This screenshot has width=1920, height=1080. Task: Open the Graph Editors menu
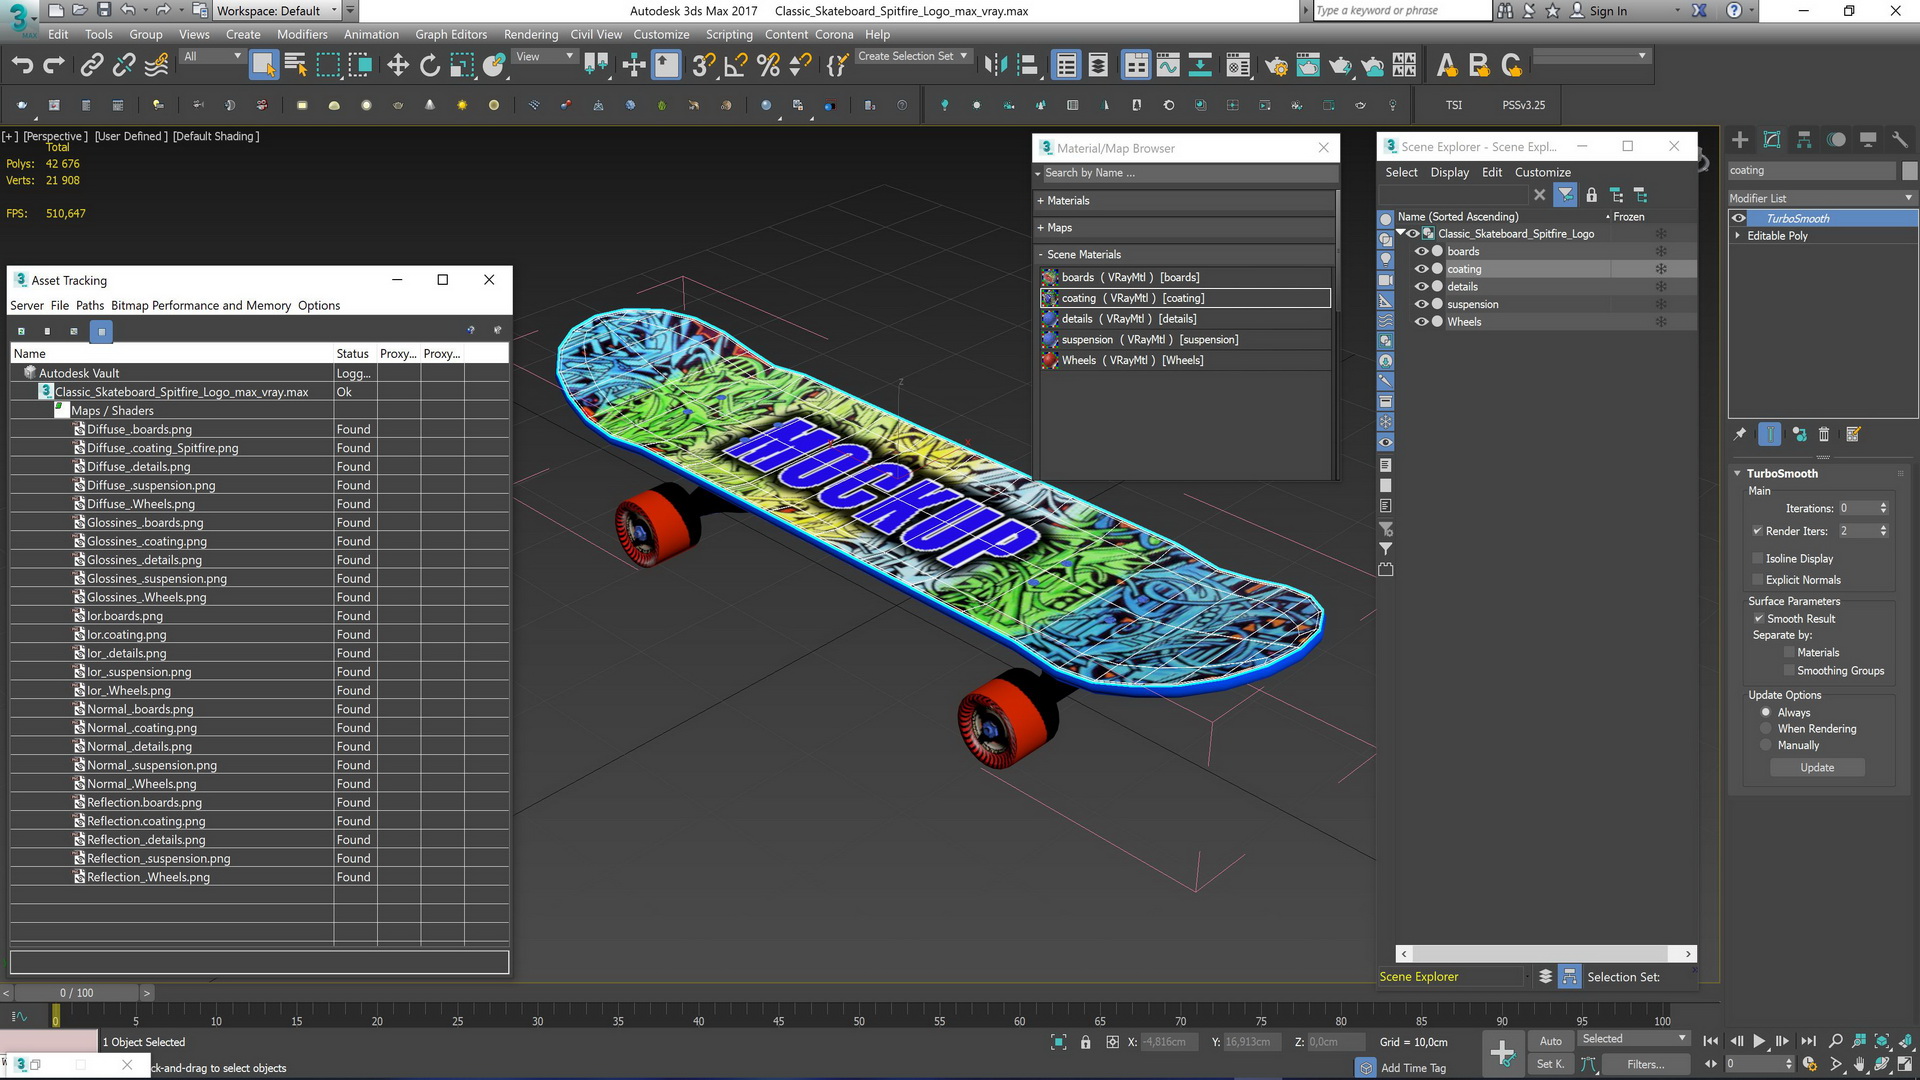coord(451,34)
